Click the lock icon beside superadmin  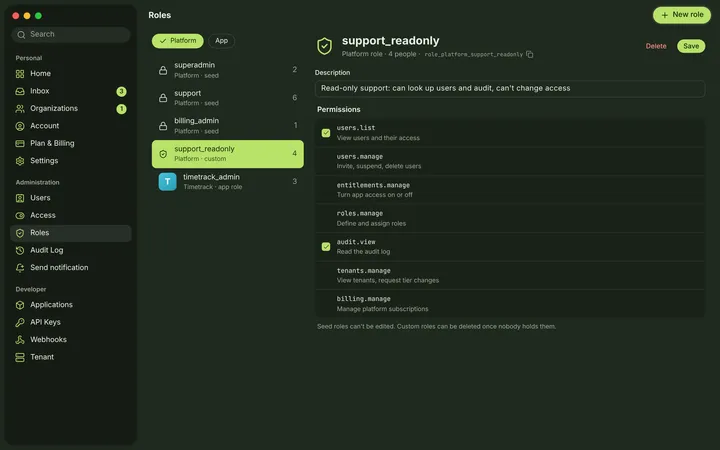point(163,70)
